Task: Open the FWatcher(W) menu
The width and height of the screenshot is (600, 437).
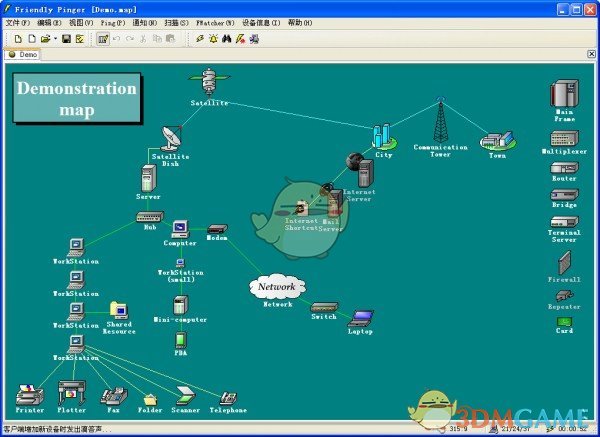Action: pos(215,23)
